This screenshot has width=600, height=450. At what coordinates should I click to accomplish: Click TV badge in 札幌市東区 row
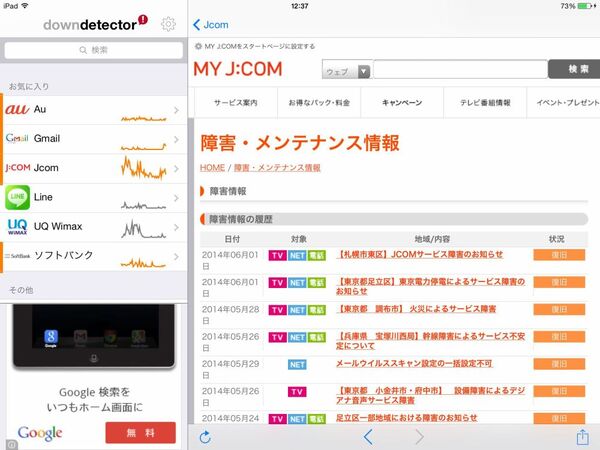click(277, 256)
